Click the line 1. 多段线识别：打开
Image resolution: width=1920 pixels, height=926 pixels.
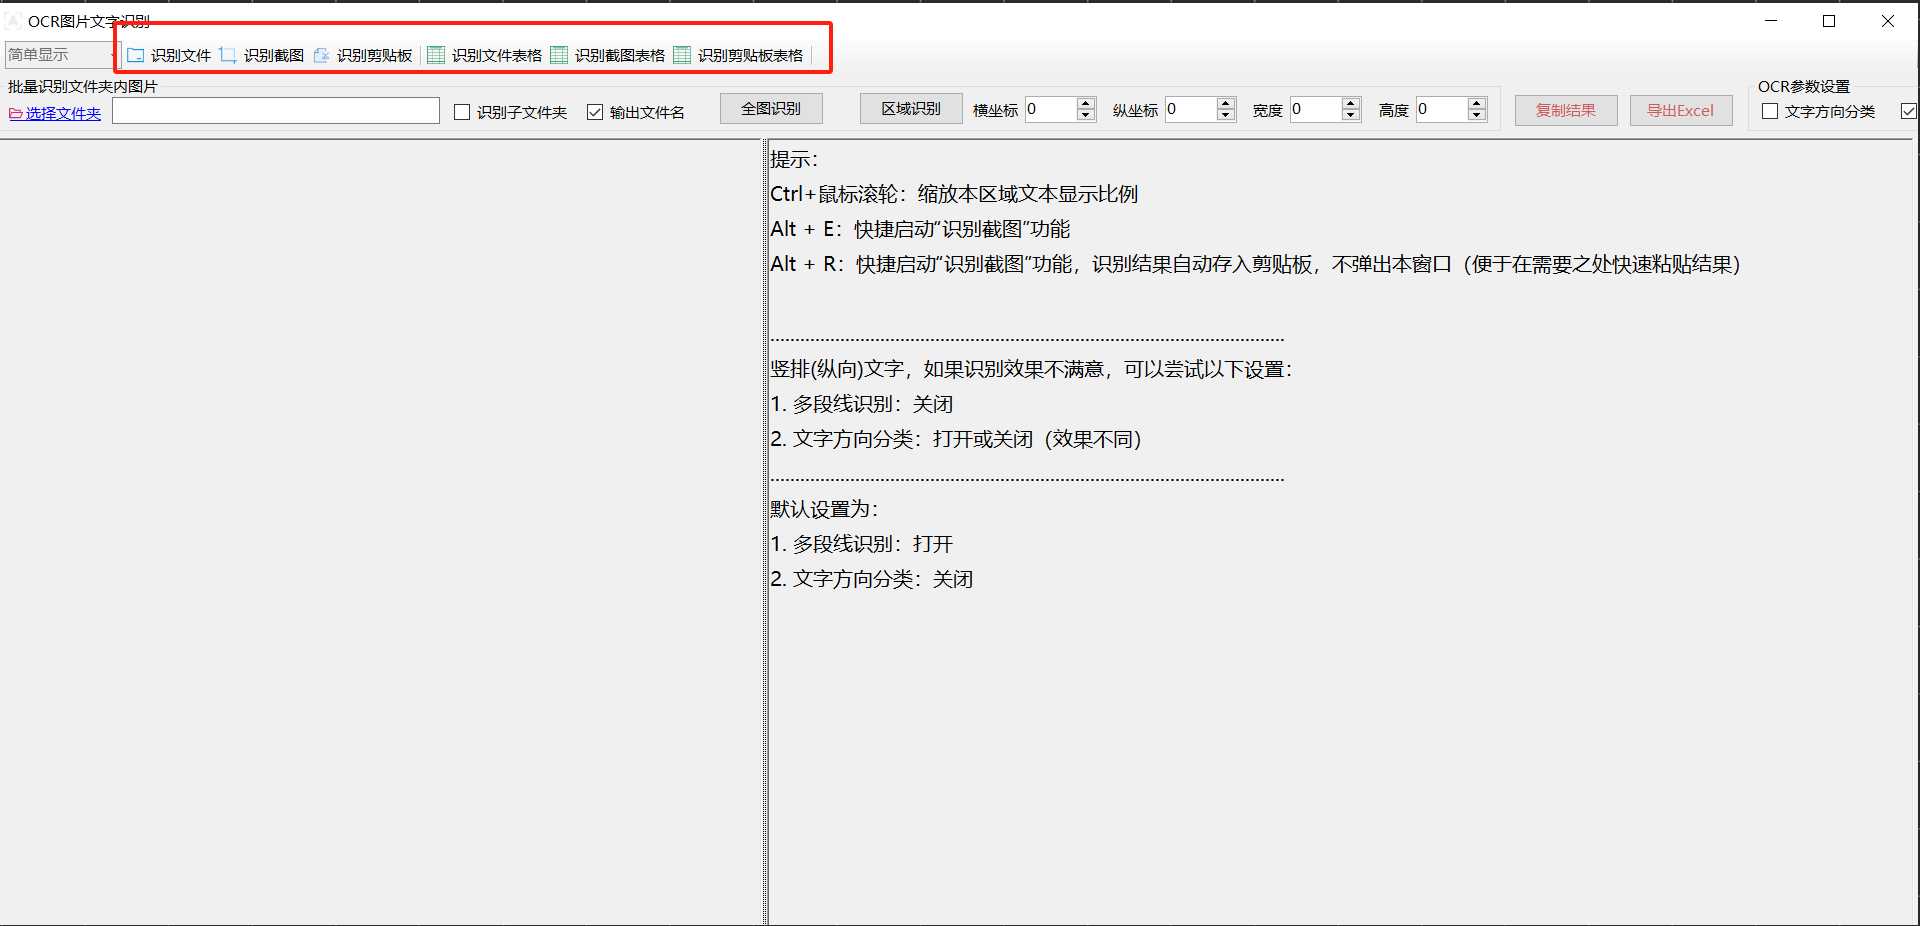pos(862,544)
